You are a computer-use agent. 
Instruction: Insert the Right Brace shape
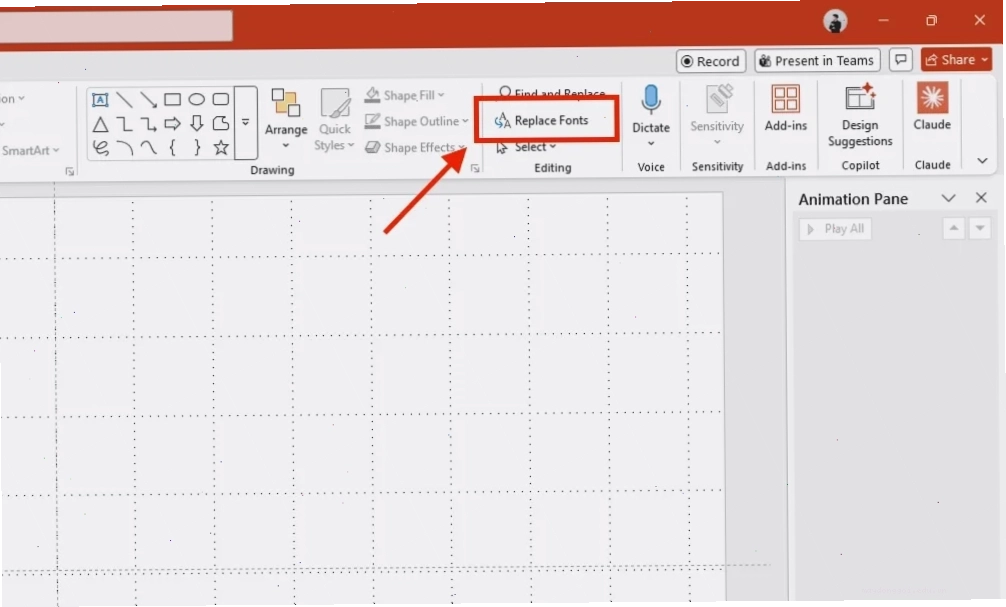pos(196,148)
